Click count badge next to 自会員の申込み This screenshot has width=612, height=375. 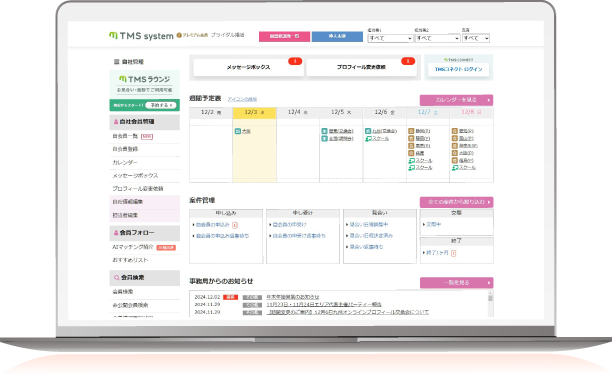235,225
